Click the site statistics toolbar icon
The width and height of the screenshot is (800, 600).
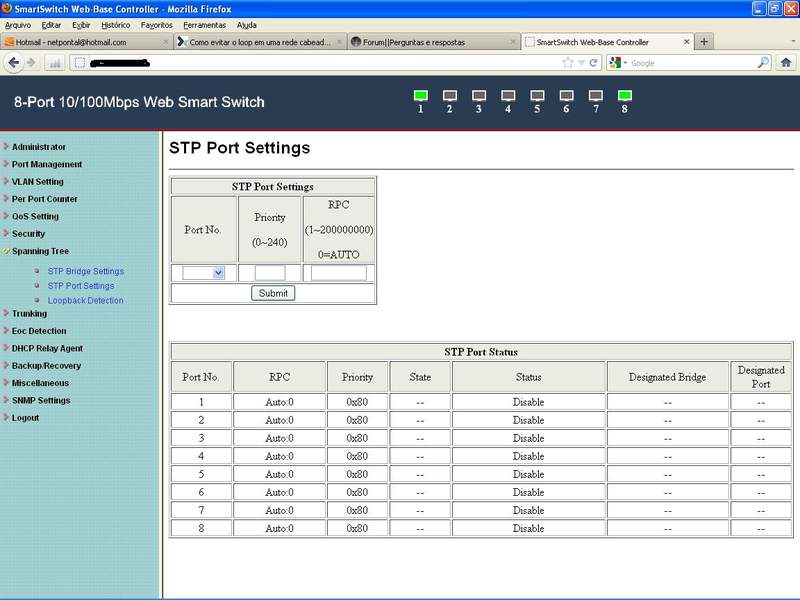pos(55,63)
